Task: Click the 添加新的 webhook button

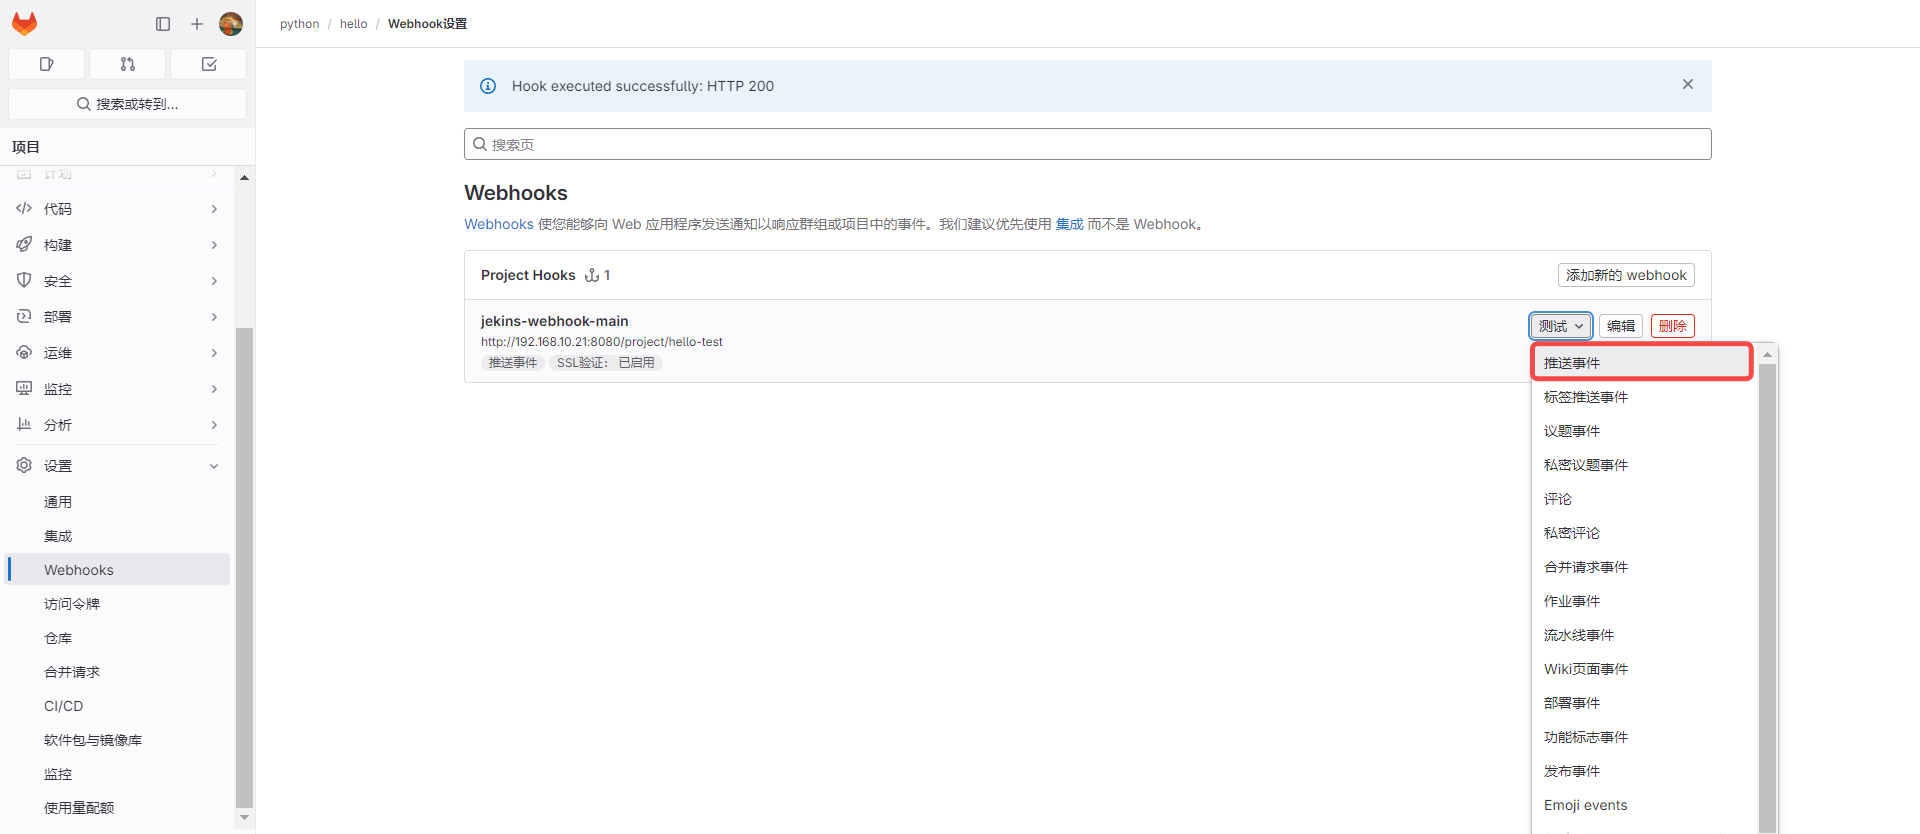Action: tap(1625, 275)
